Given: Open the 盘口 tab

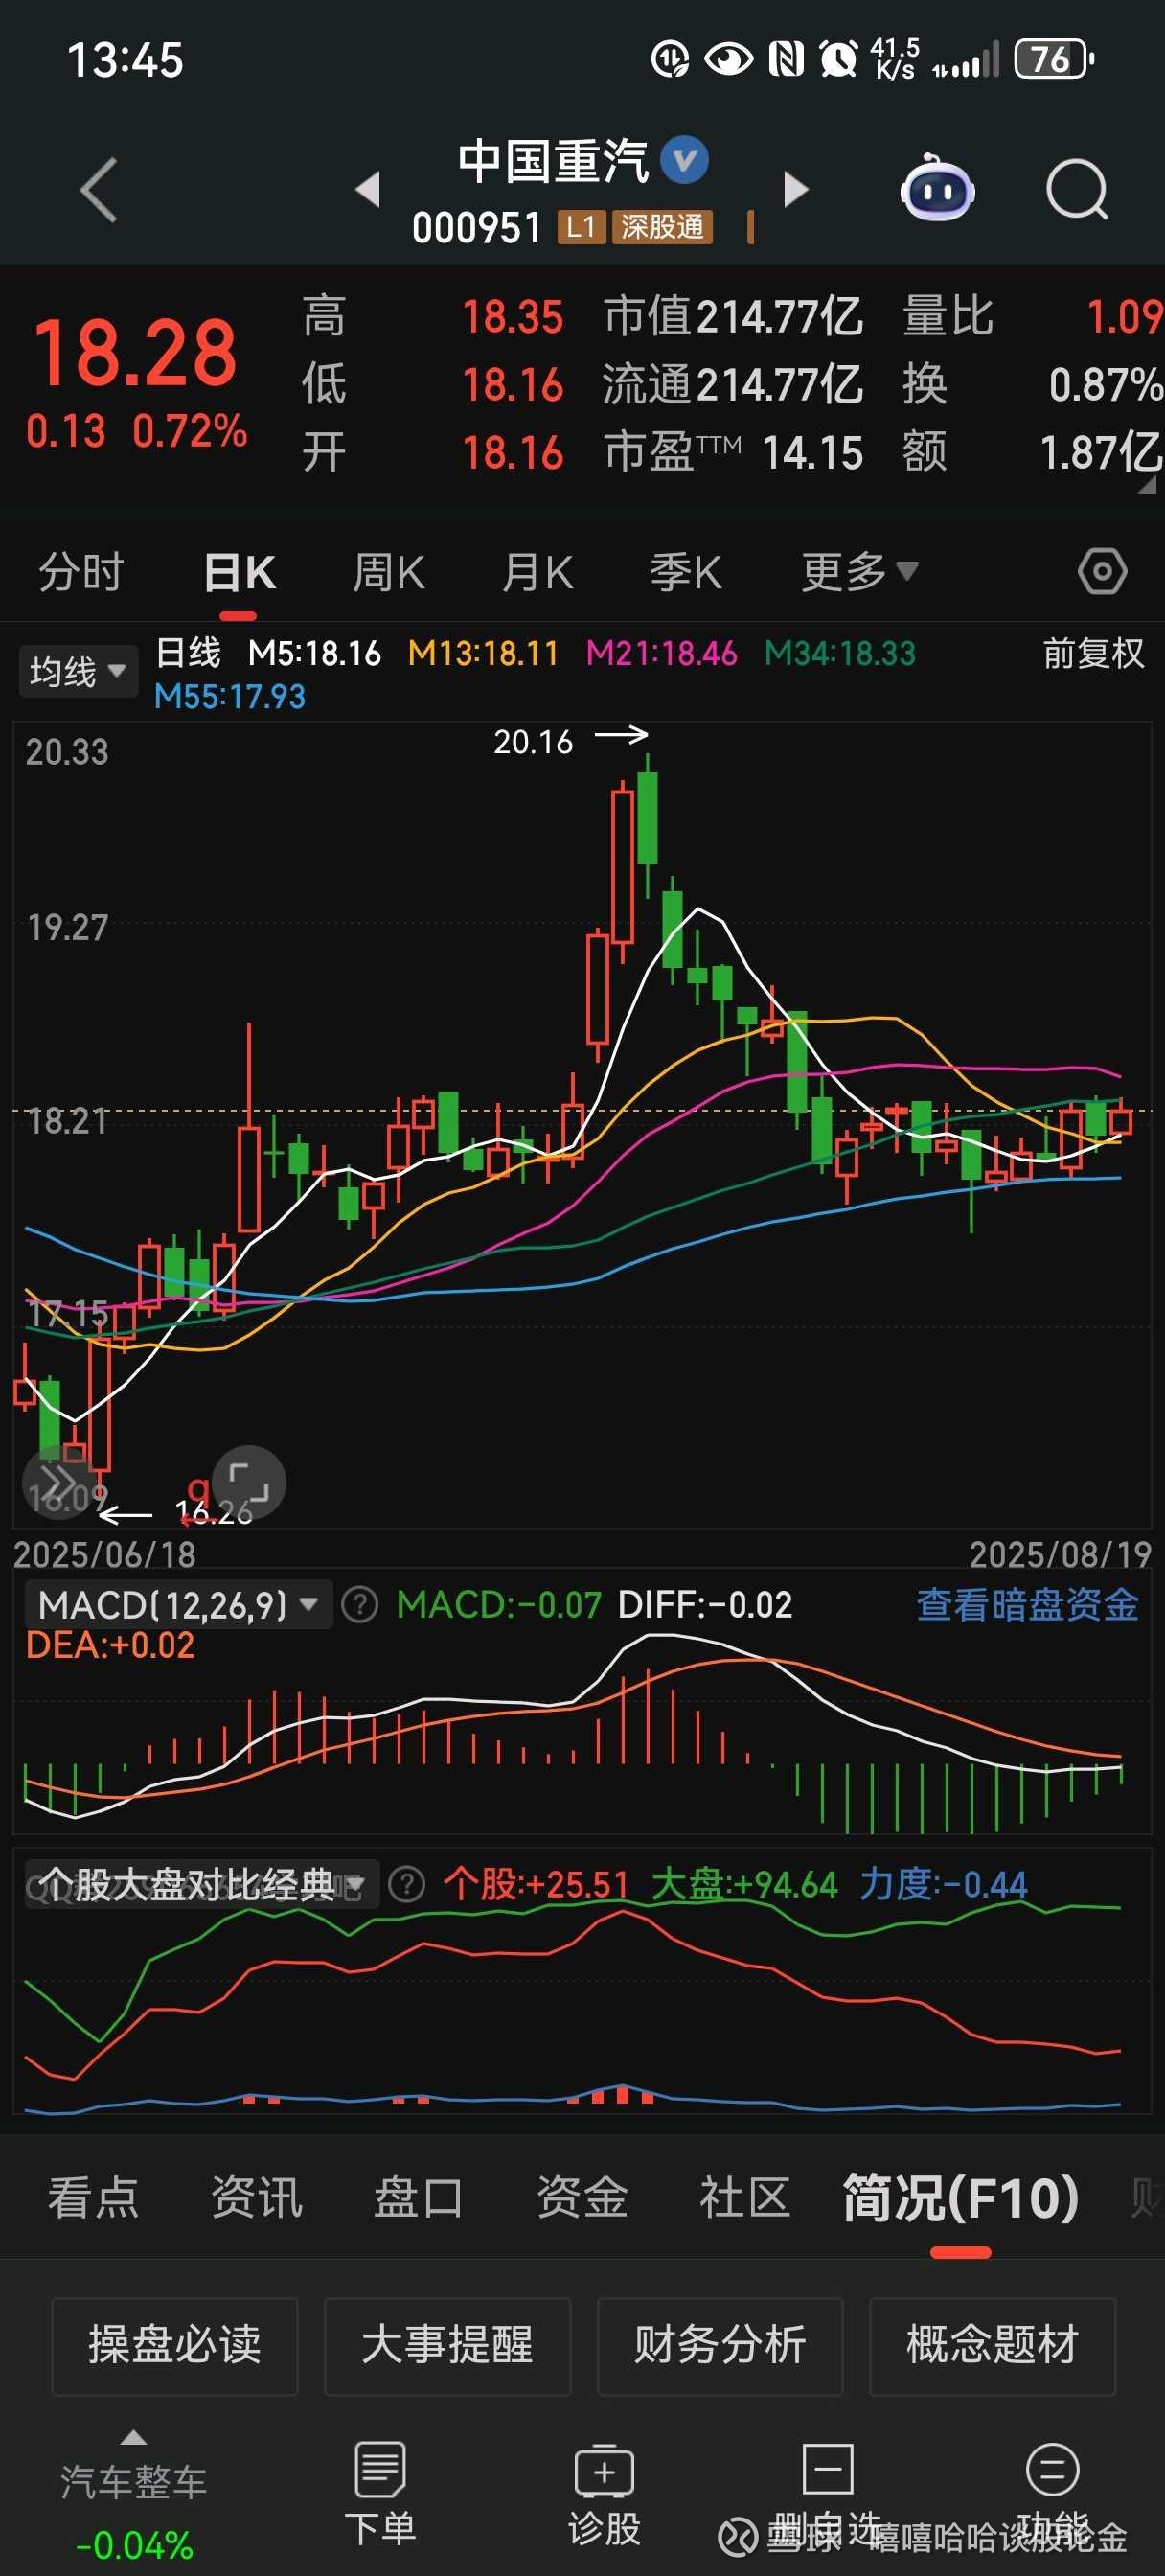Looking at the screenshot, I should (418, 2197).
